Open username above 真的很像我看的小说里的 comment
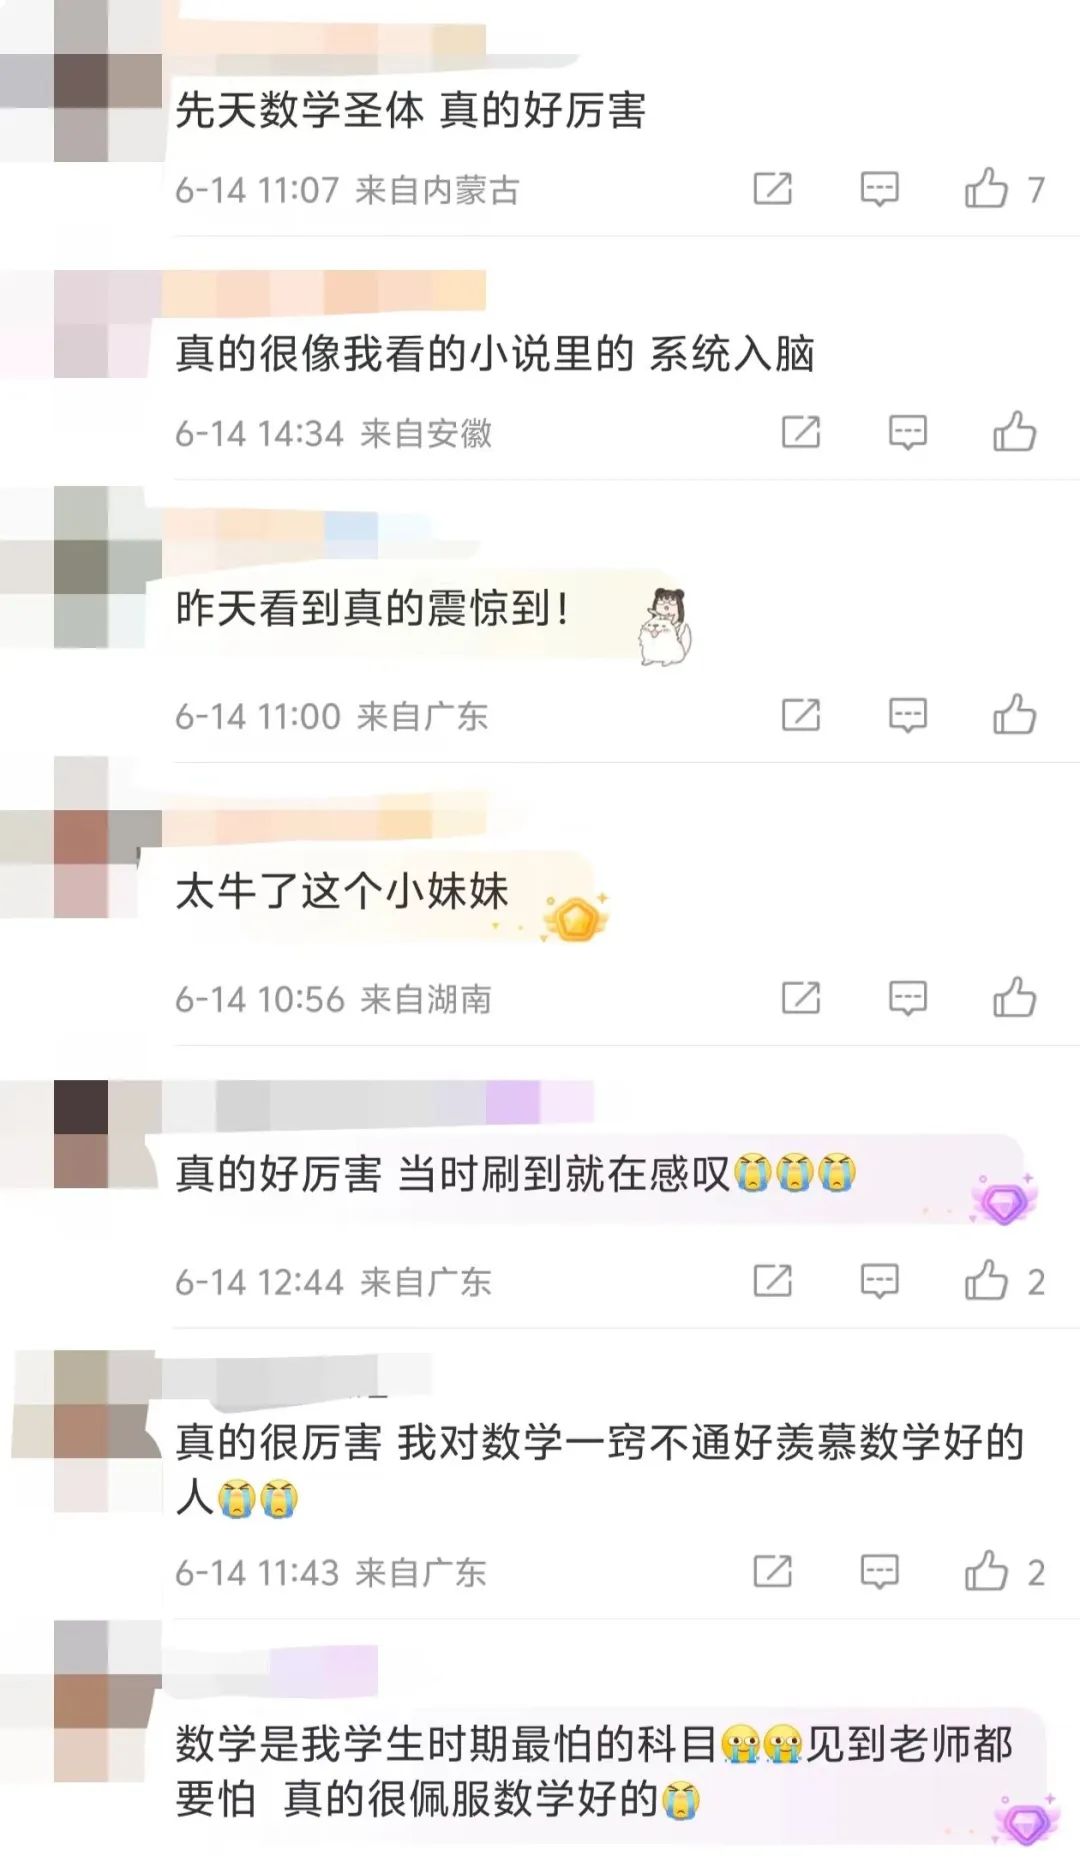 coord(324,291)
